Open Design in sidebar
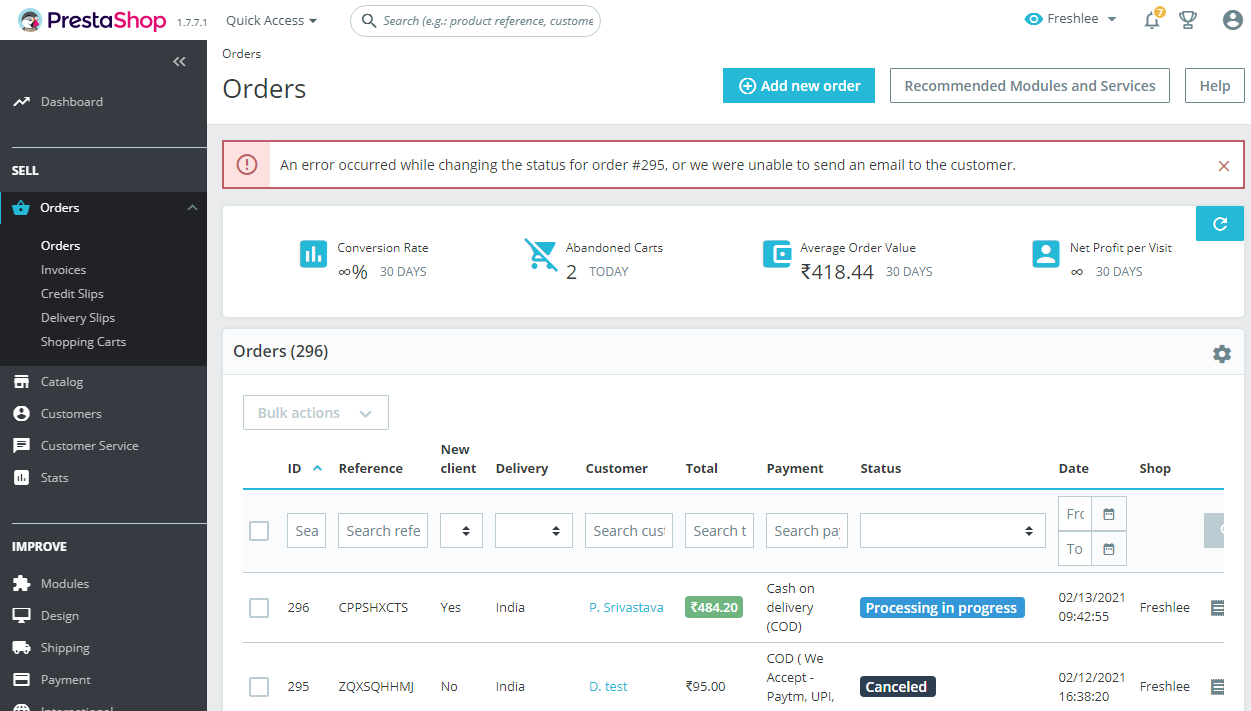This screenshot has width=1251, height=711. [59, 616]
